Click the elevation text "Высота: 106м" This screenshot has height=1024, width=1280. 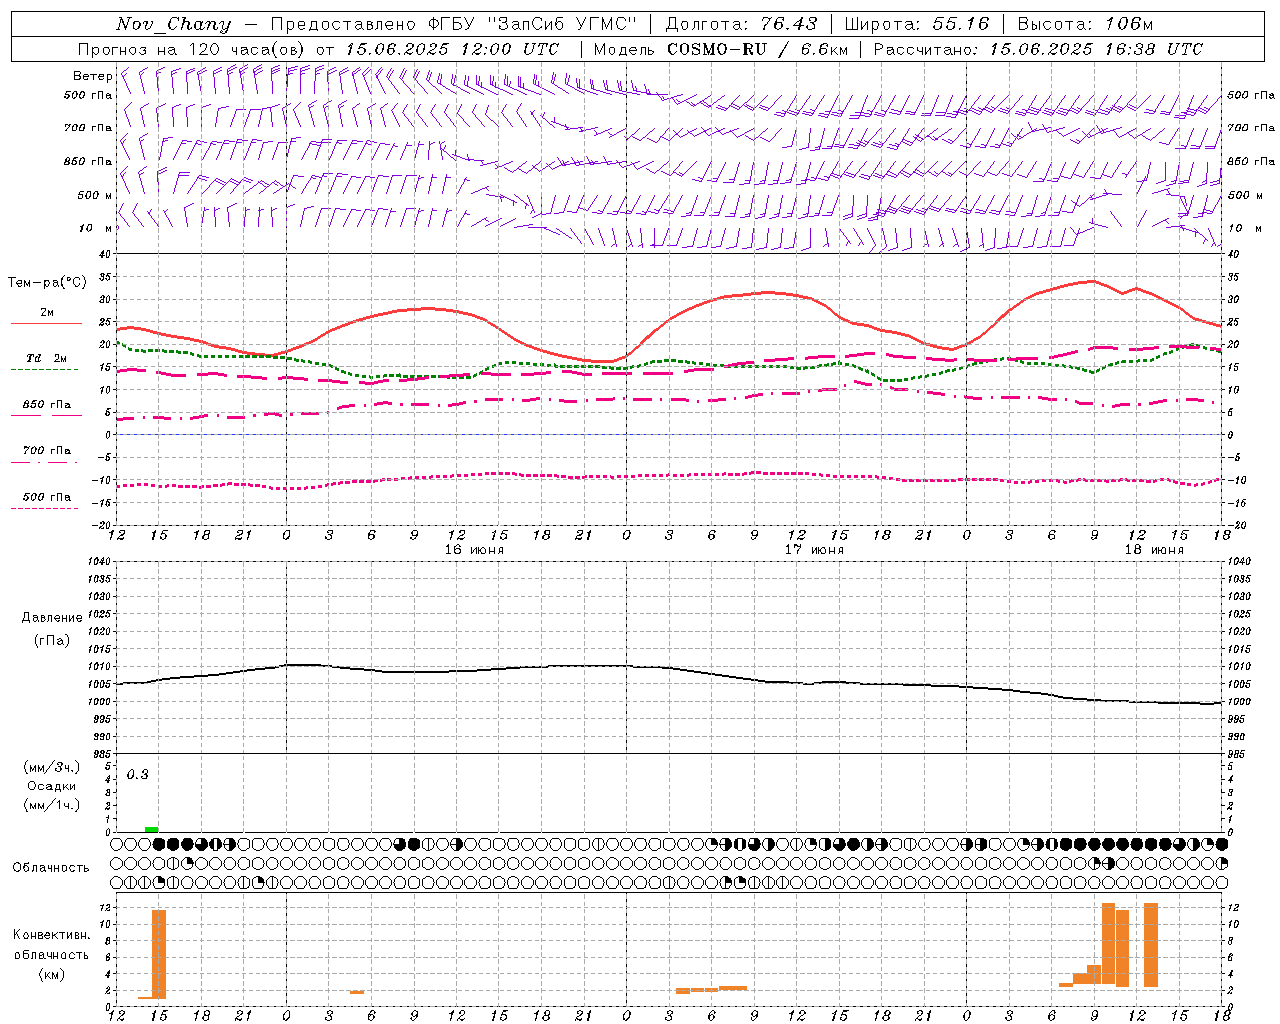point(1085,24)
